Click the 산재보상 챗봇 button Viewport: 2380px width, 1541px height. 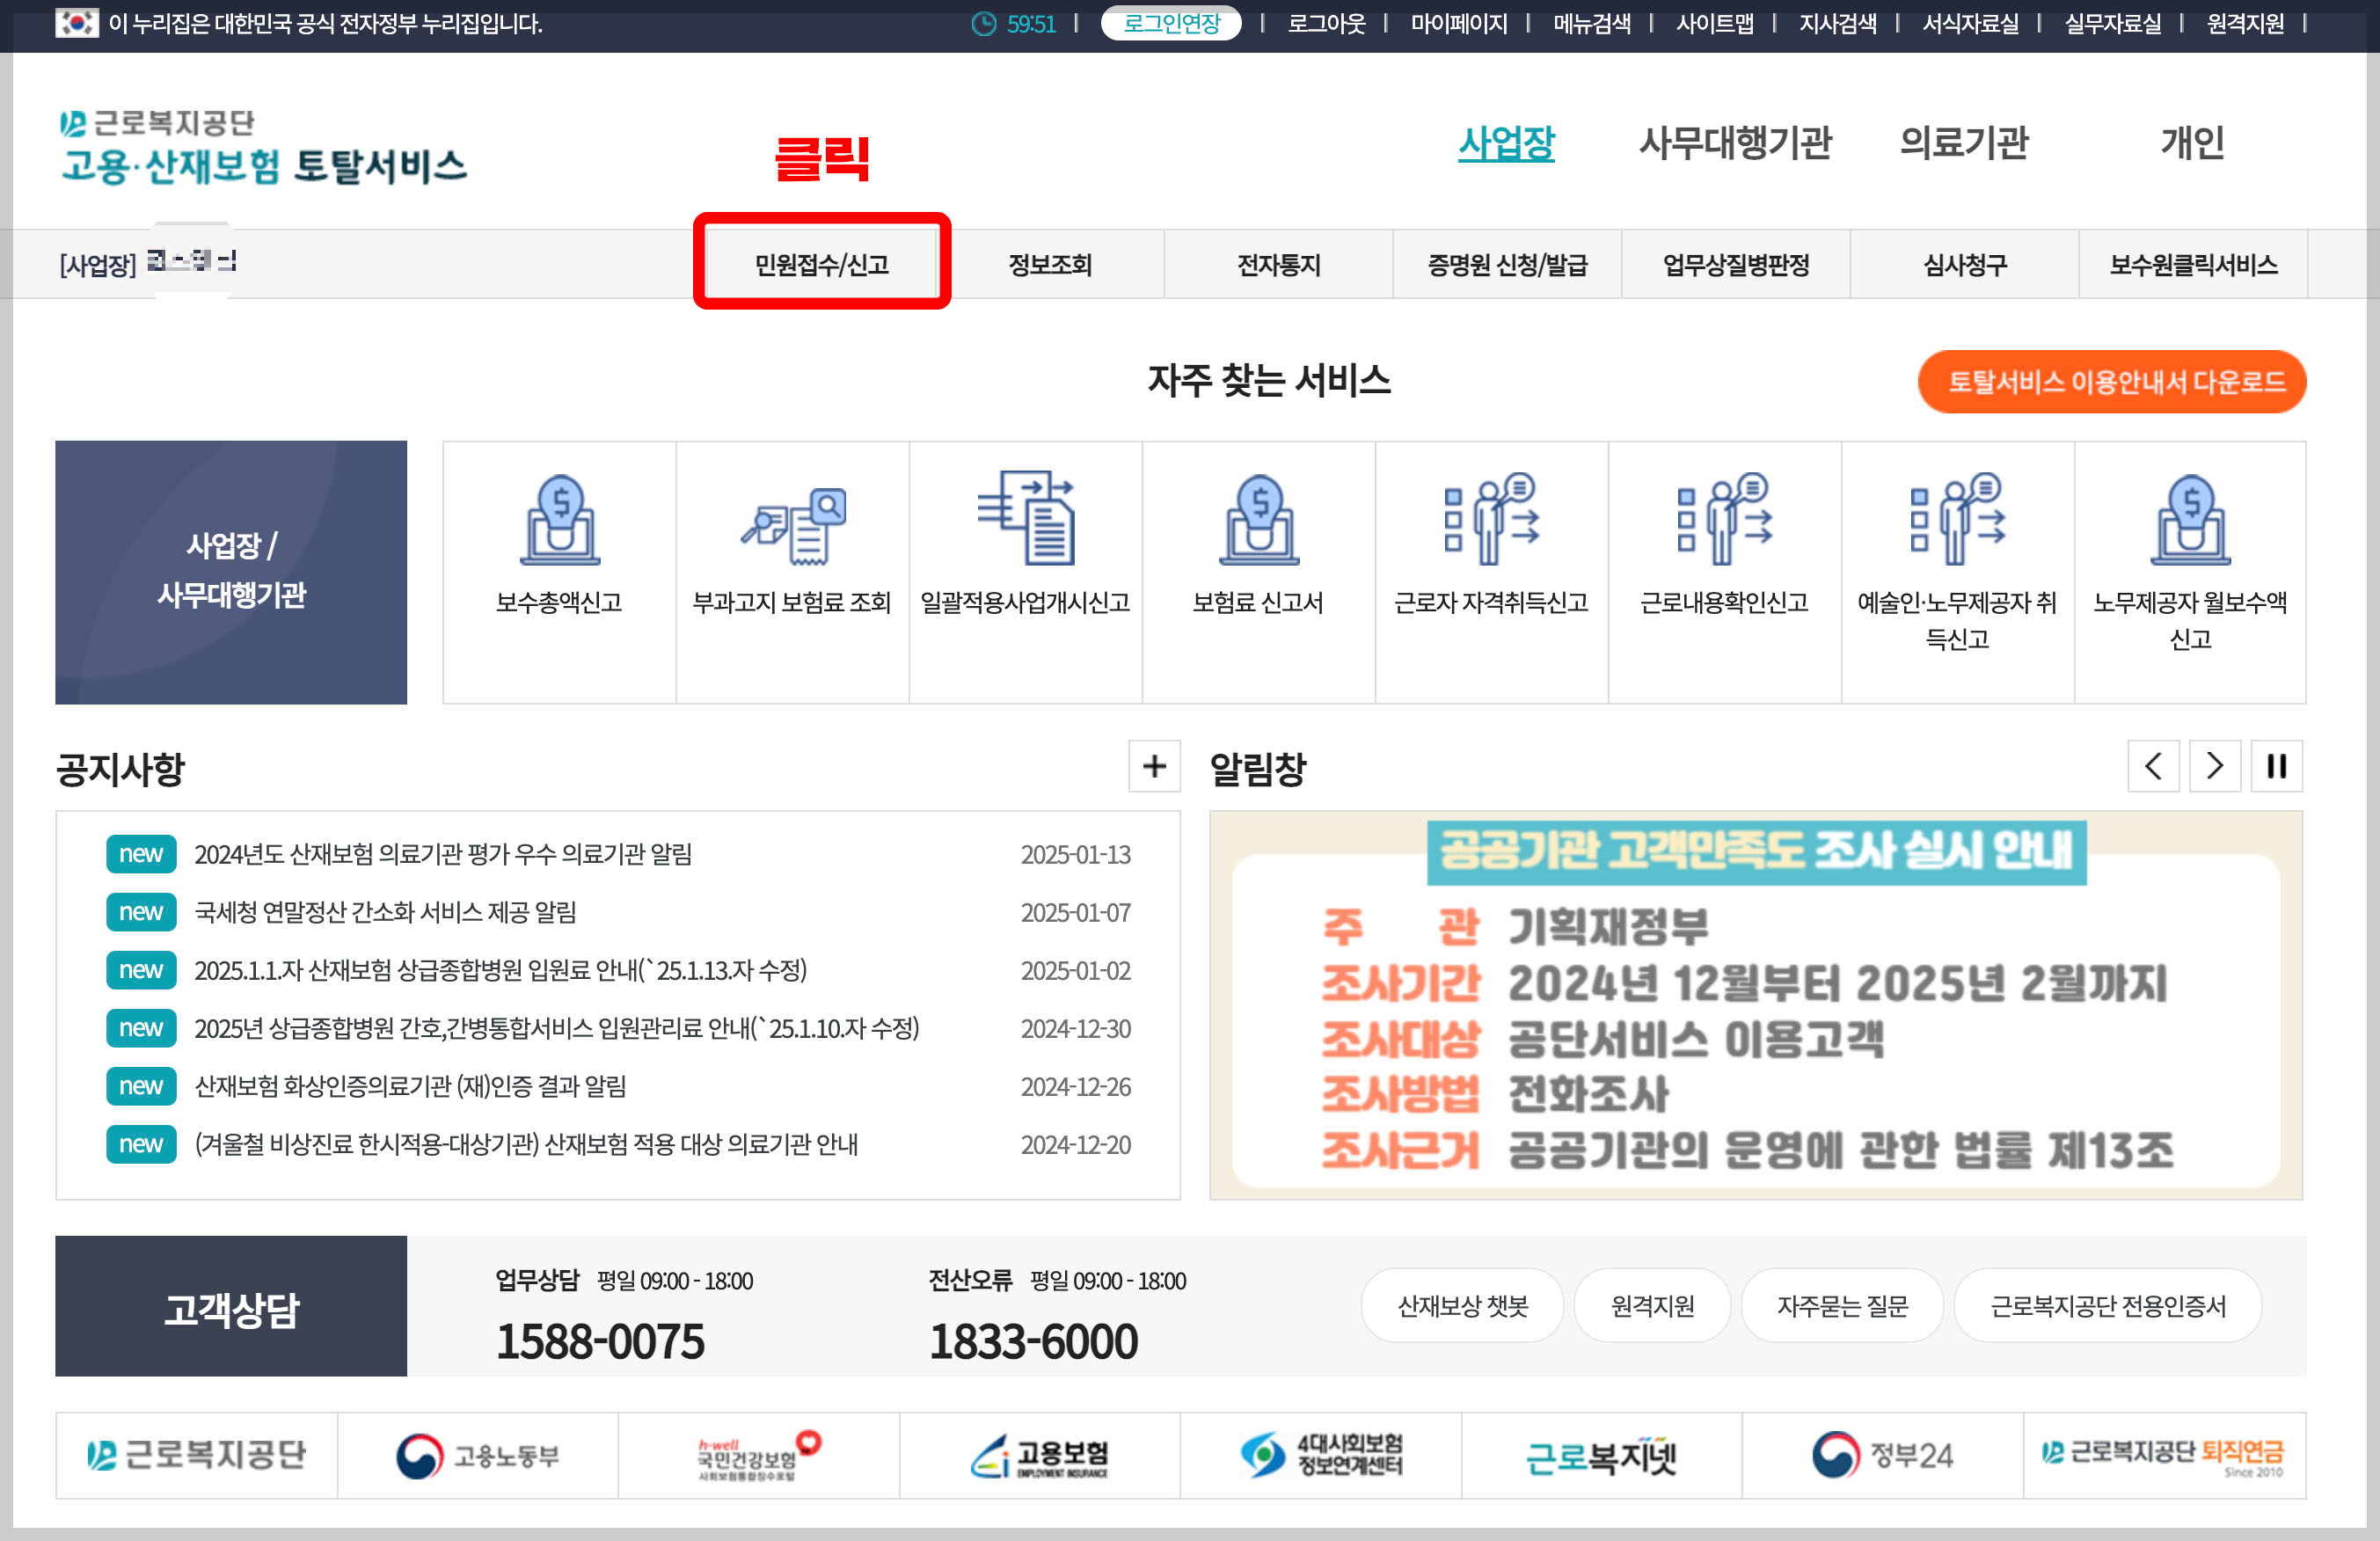coord(1462,1306)
